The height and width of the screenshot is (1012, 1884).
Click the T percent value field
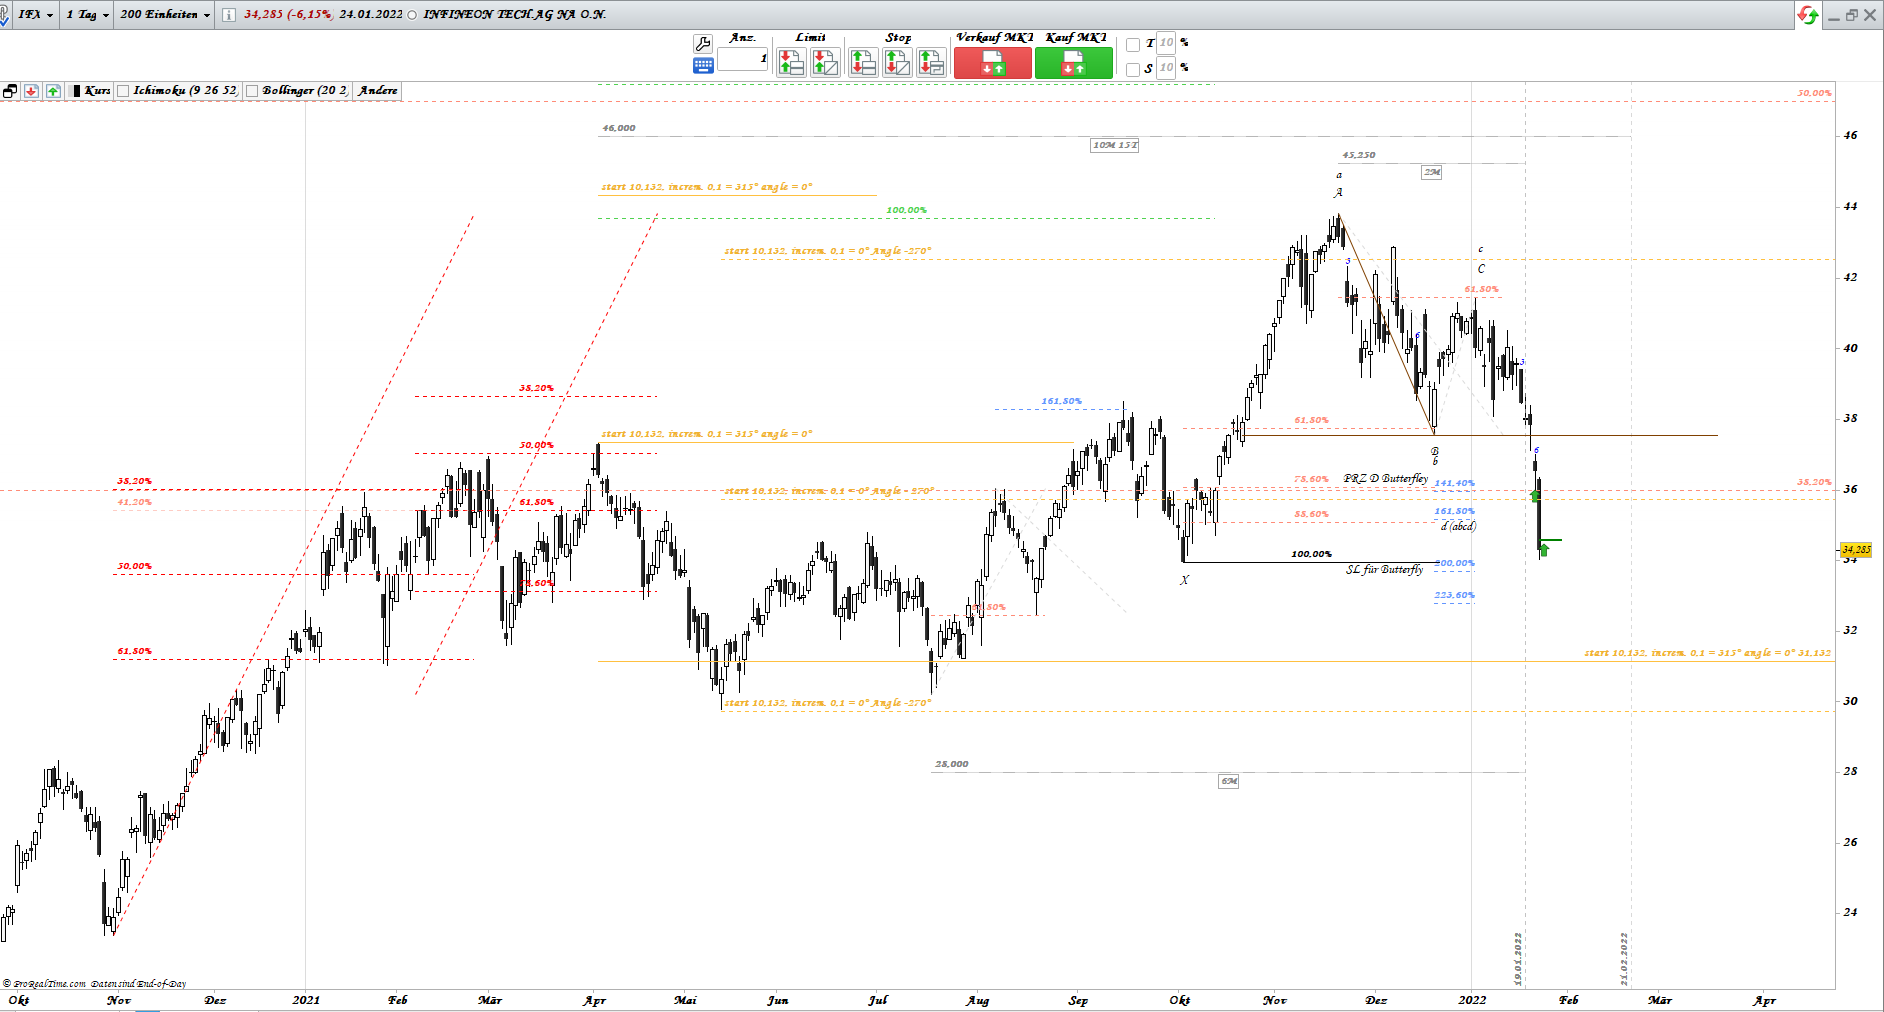tap(1166, 43)
